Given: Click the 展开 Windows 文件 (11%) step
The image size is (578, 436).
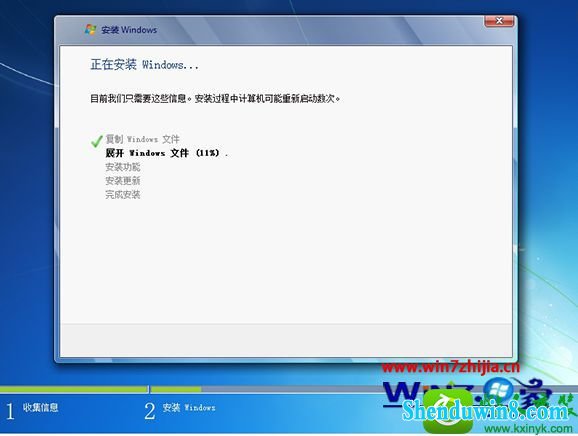Looking at the screenshot, I should 167,153.
